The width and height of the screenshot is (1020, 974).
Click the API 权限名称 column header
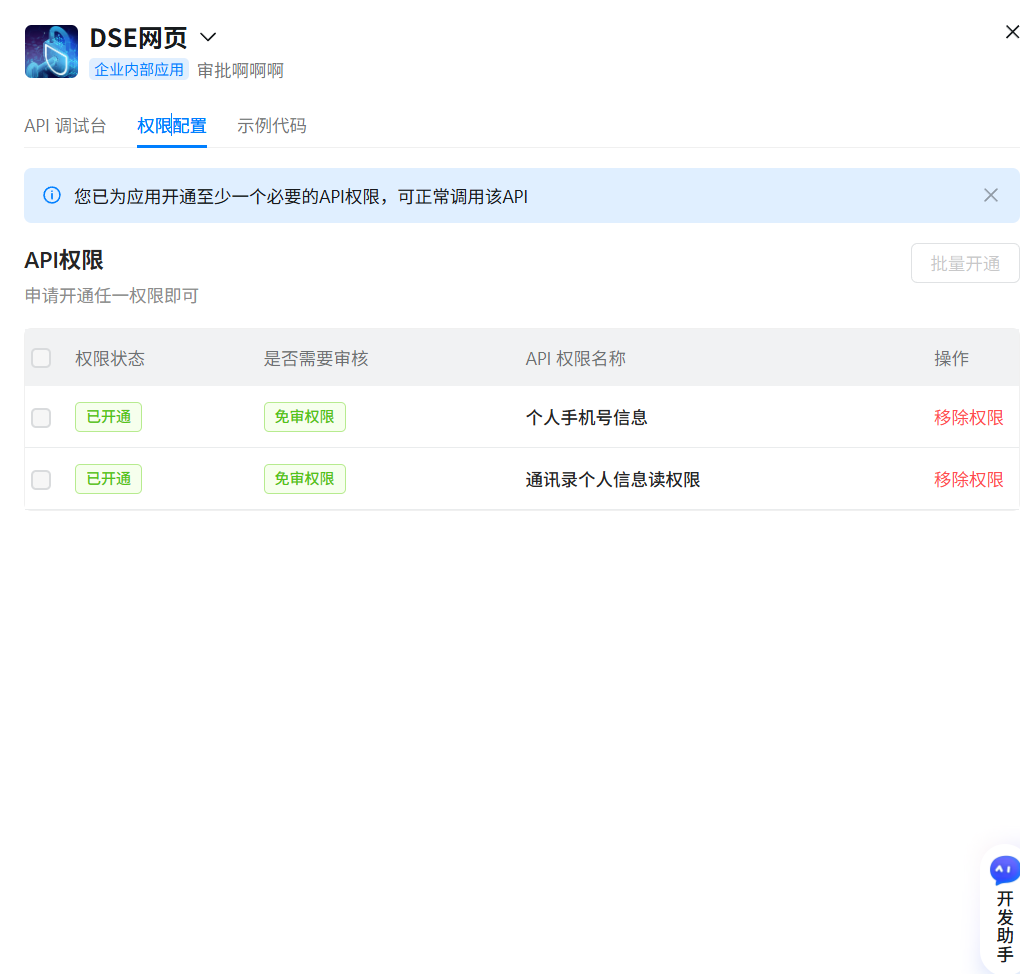click(x=576, y=358)
